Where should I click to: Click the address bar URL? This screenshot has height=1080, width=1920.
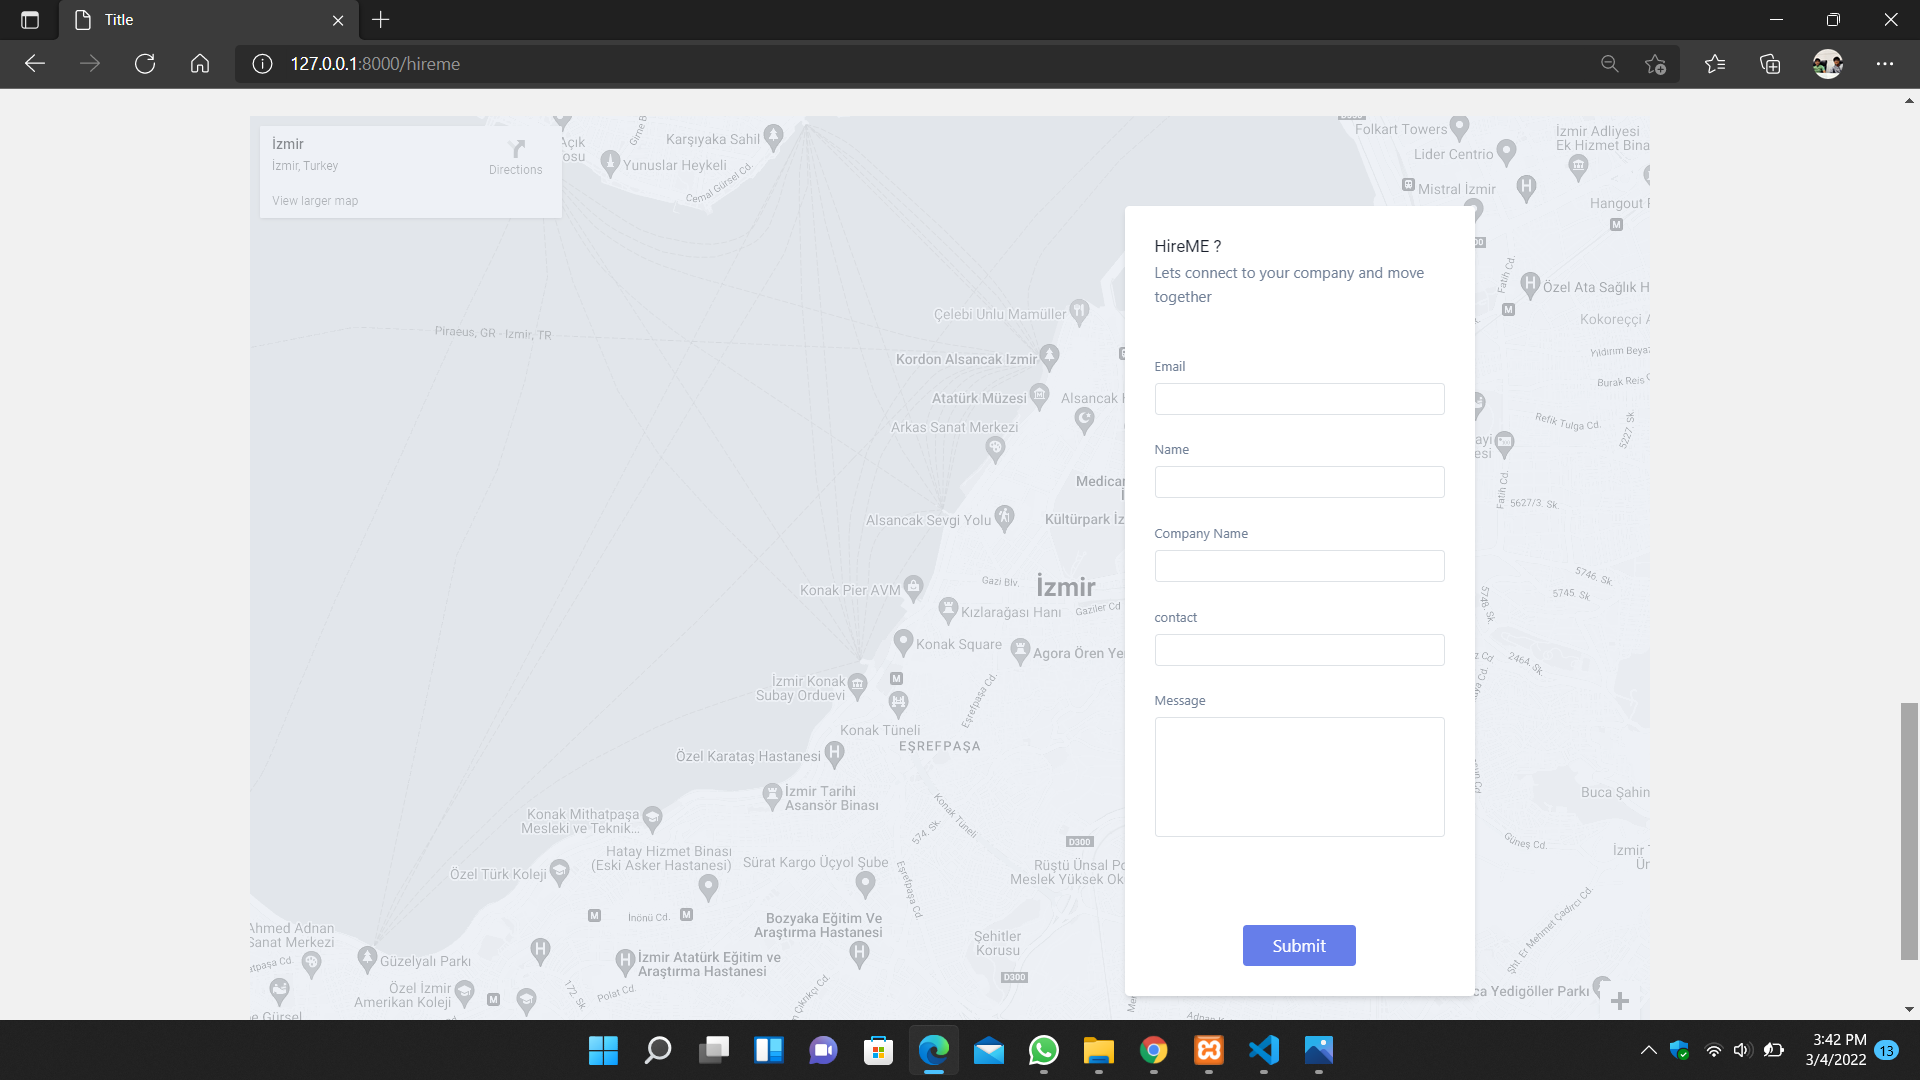tap(375, 64)
